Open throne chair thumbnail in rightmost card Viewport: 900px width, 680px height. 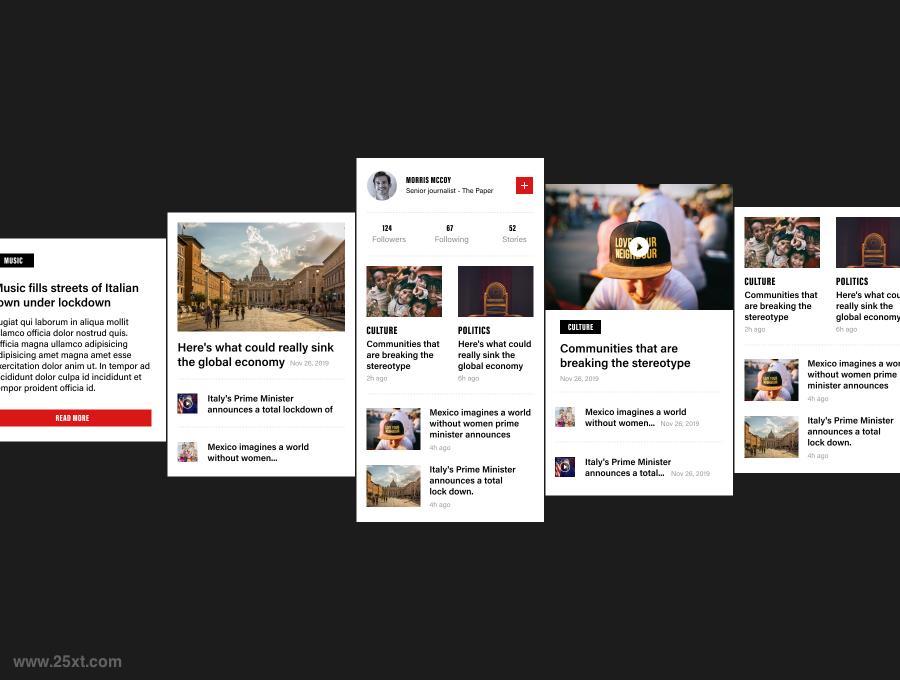(x=868, y=242)
